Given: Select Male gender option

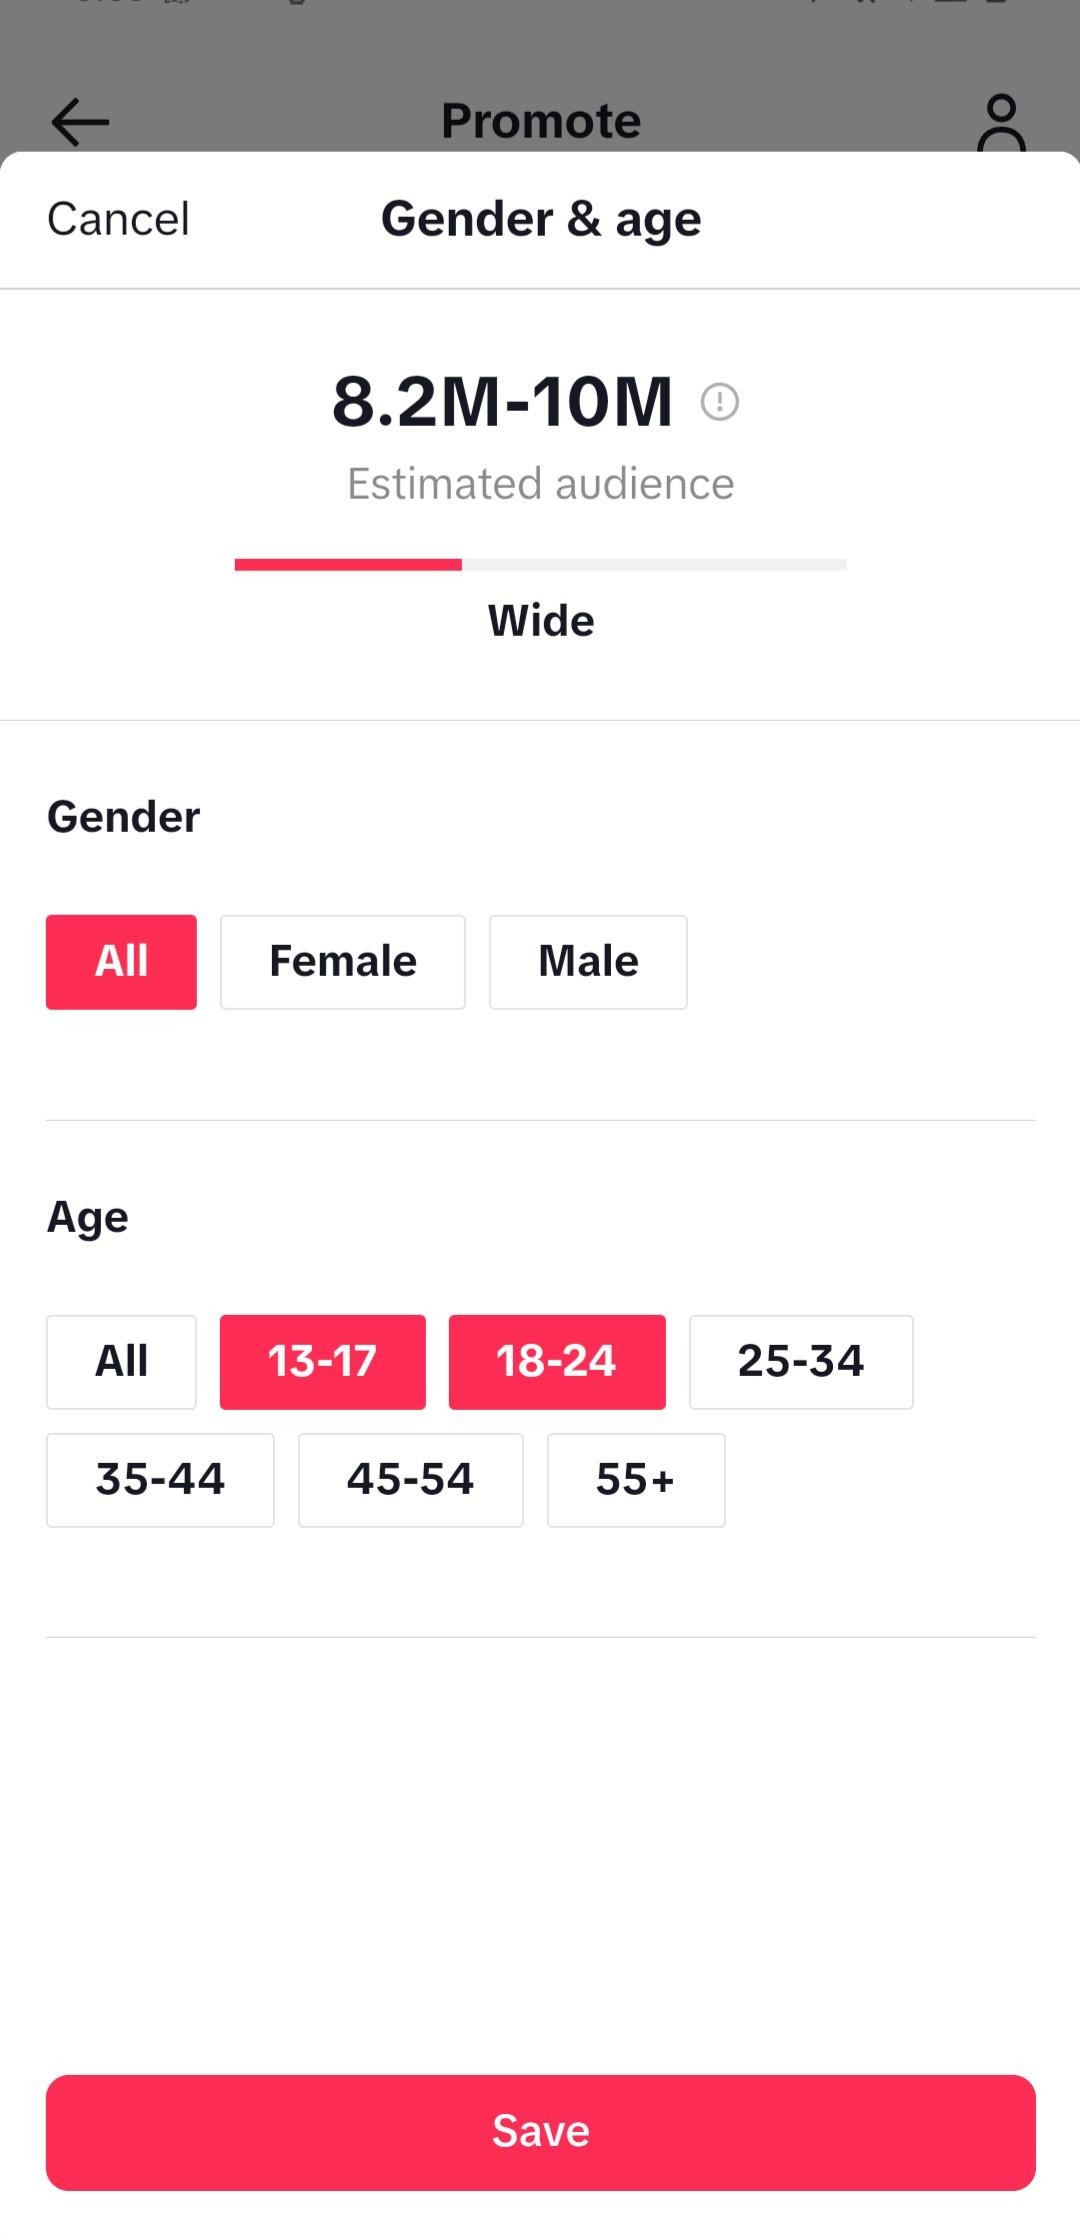Looking at the screenshot, I should coord(588,962).
